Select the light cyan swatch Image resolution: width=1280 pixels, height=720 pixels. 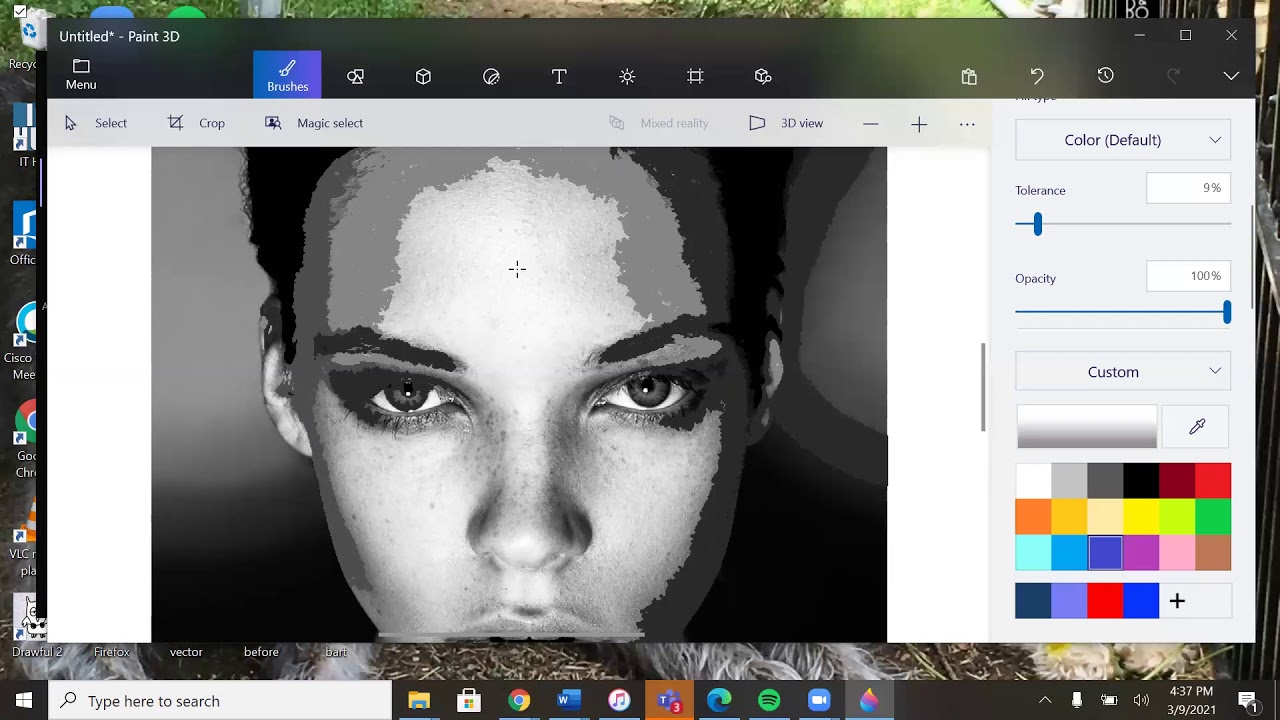pos(1033,553)
